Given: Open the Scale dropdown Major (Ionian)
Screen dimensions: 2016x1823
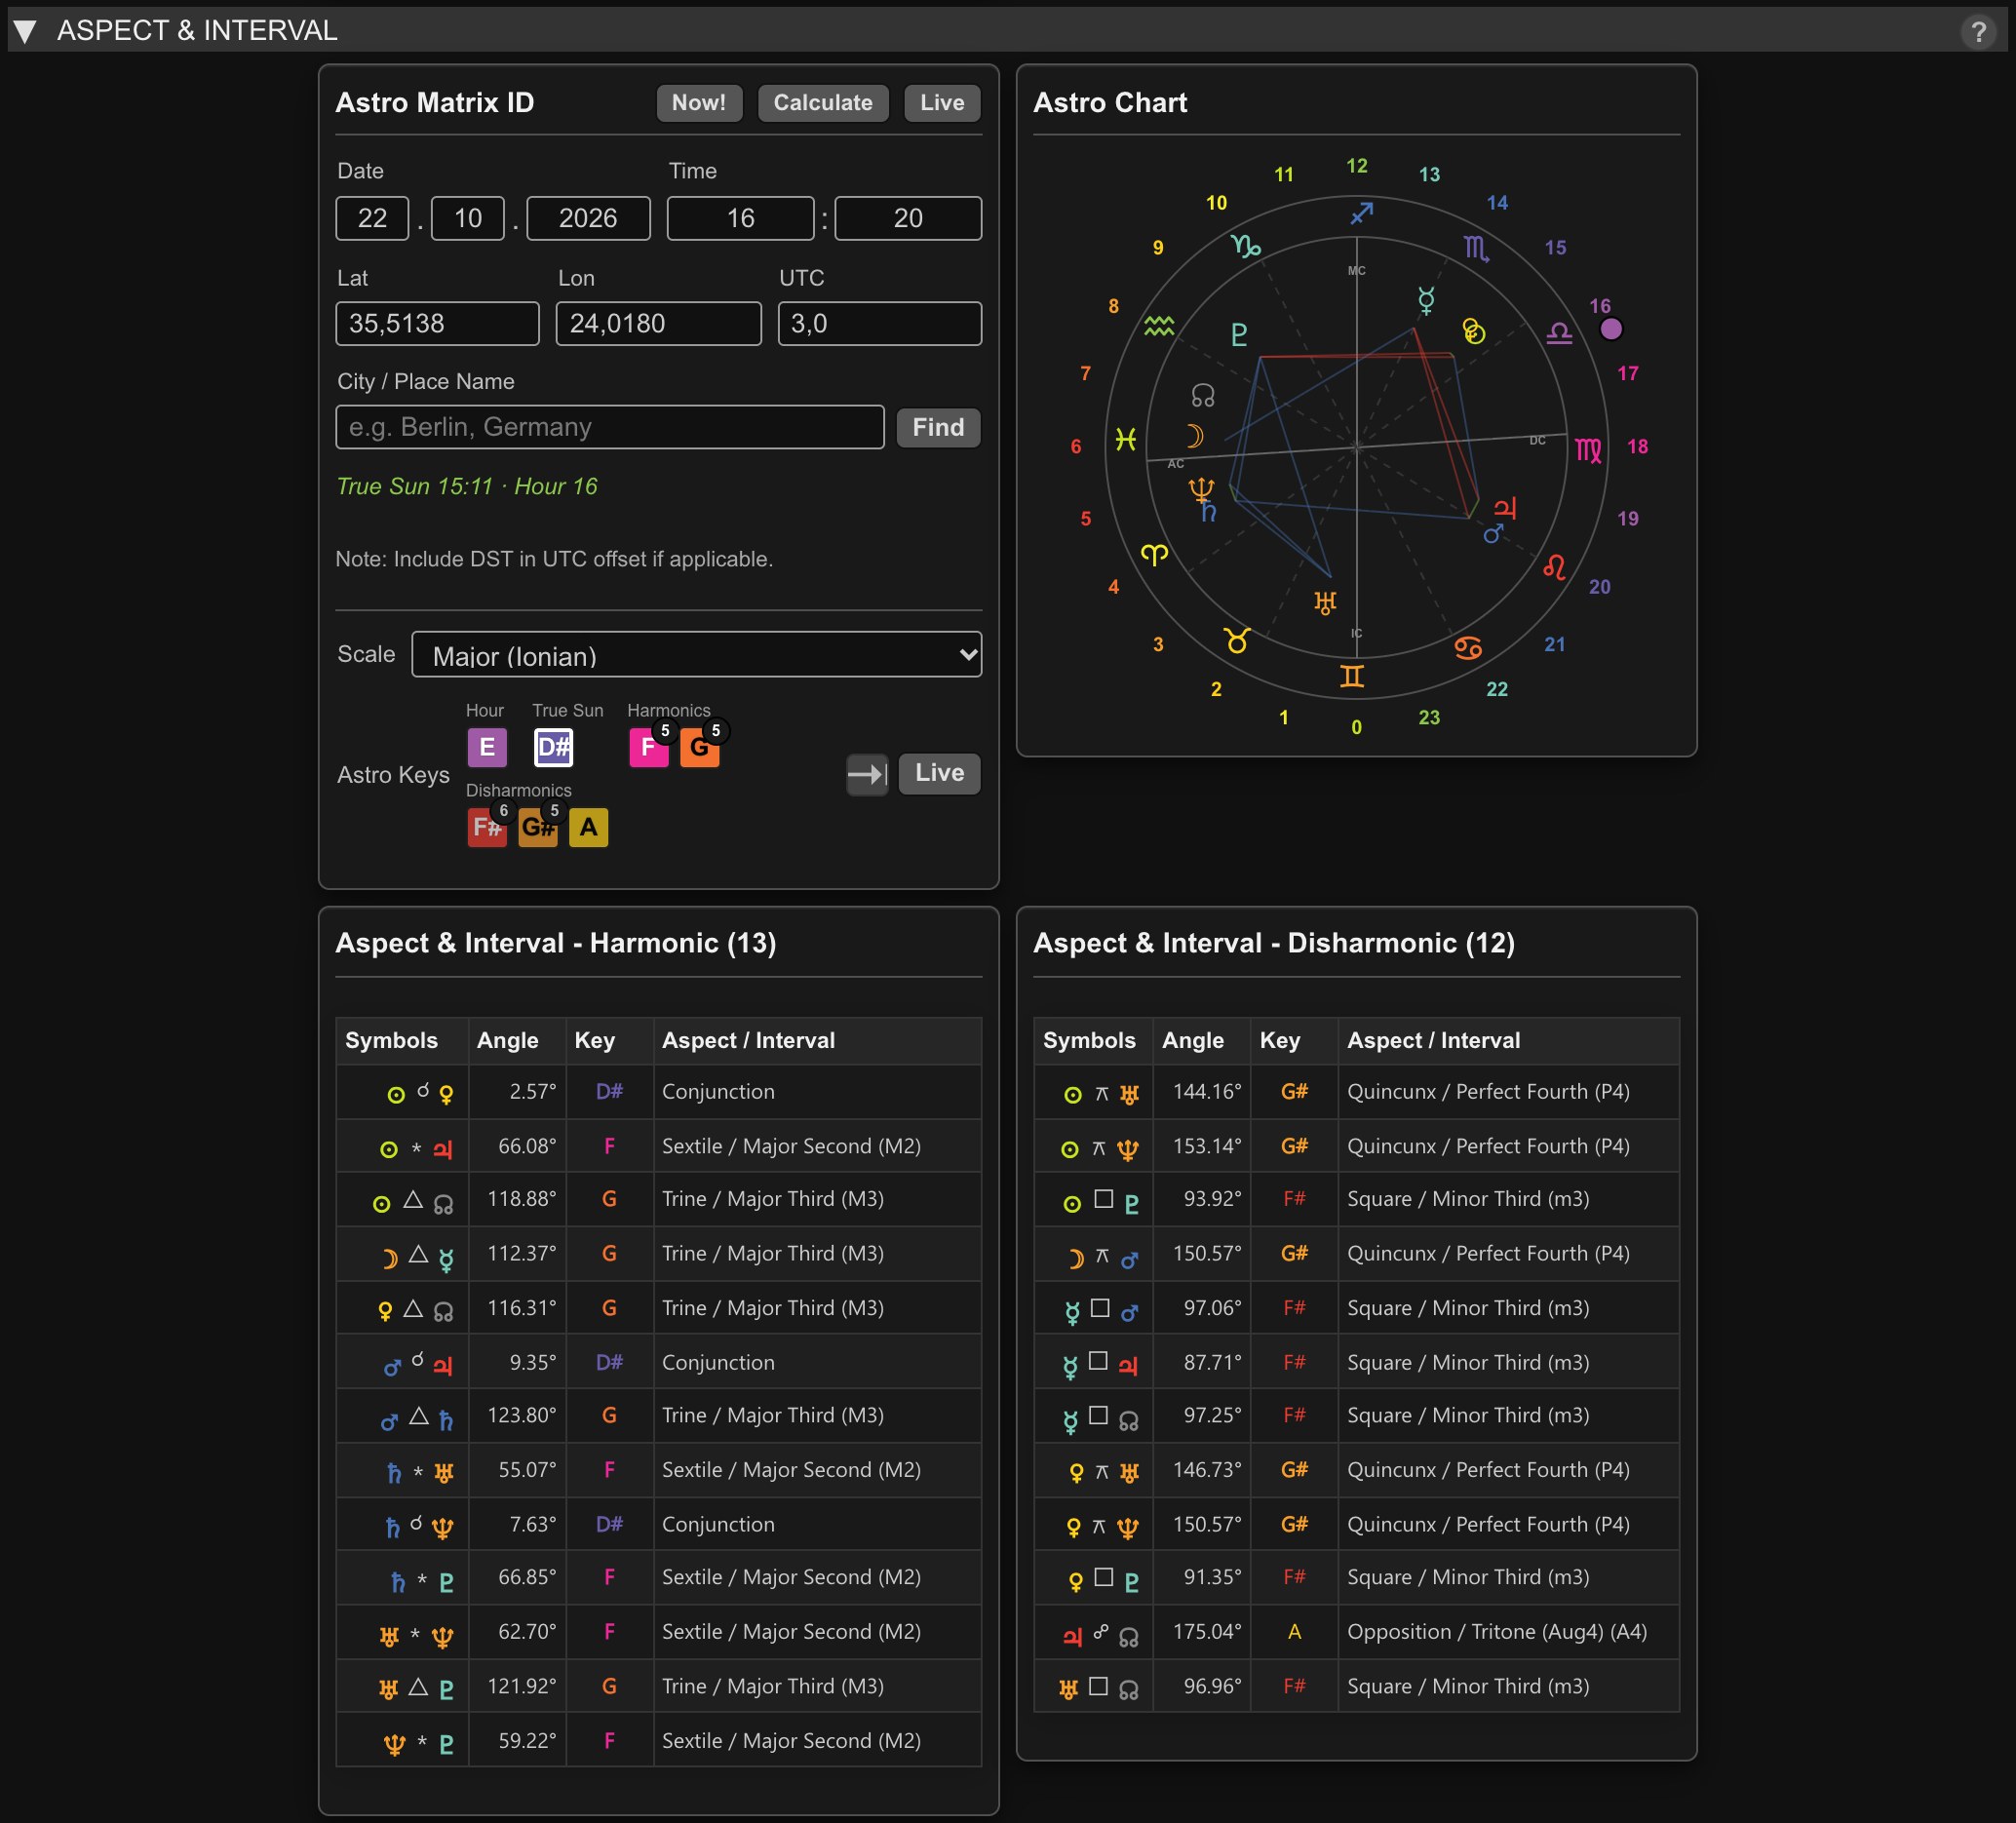Looking at the screenshot, I should coord(697,654).
